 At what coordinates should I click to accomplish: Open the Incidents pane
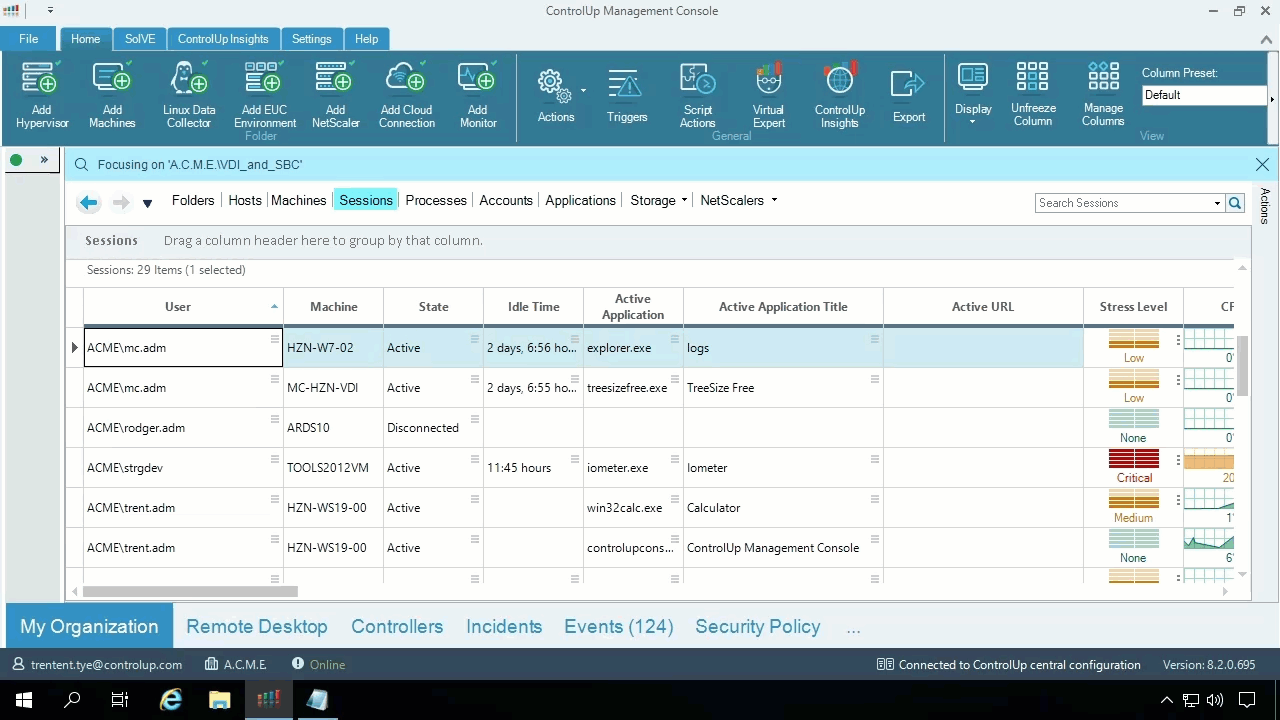click(x=504, y=626)
